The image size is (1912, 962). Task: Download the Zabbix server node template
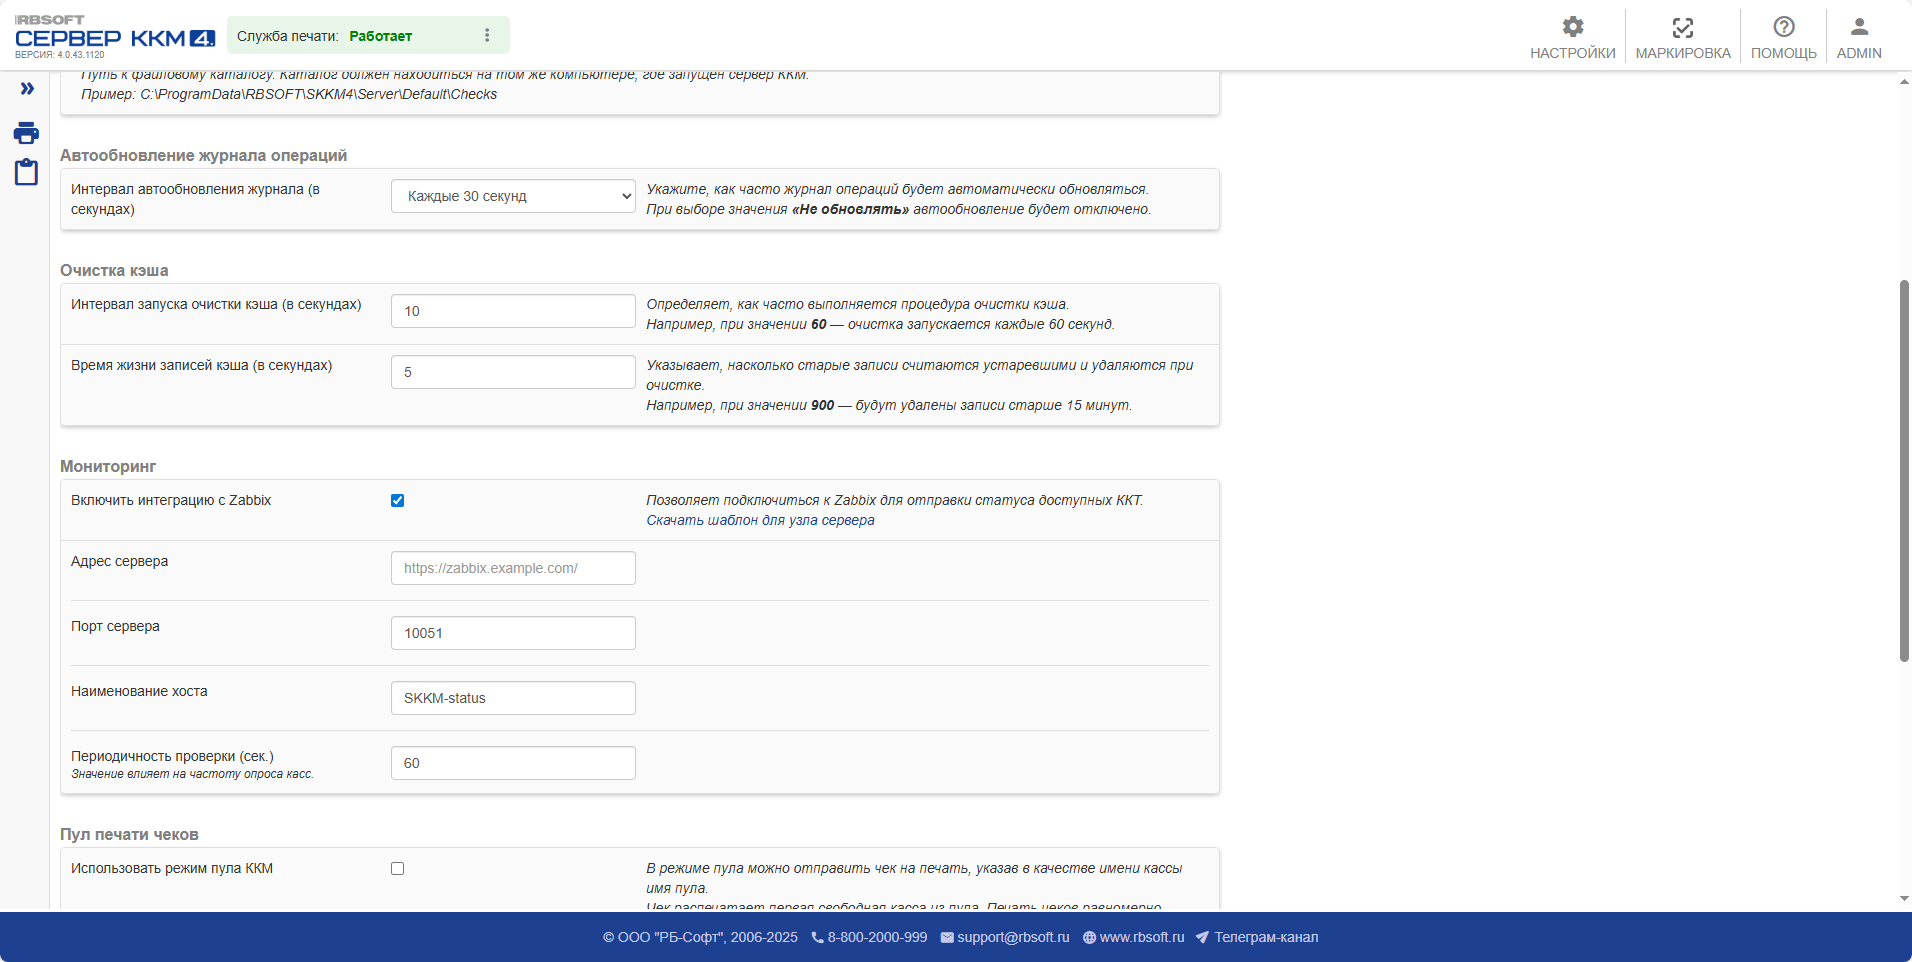760,521
